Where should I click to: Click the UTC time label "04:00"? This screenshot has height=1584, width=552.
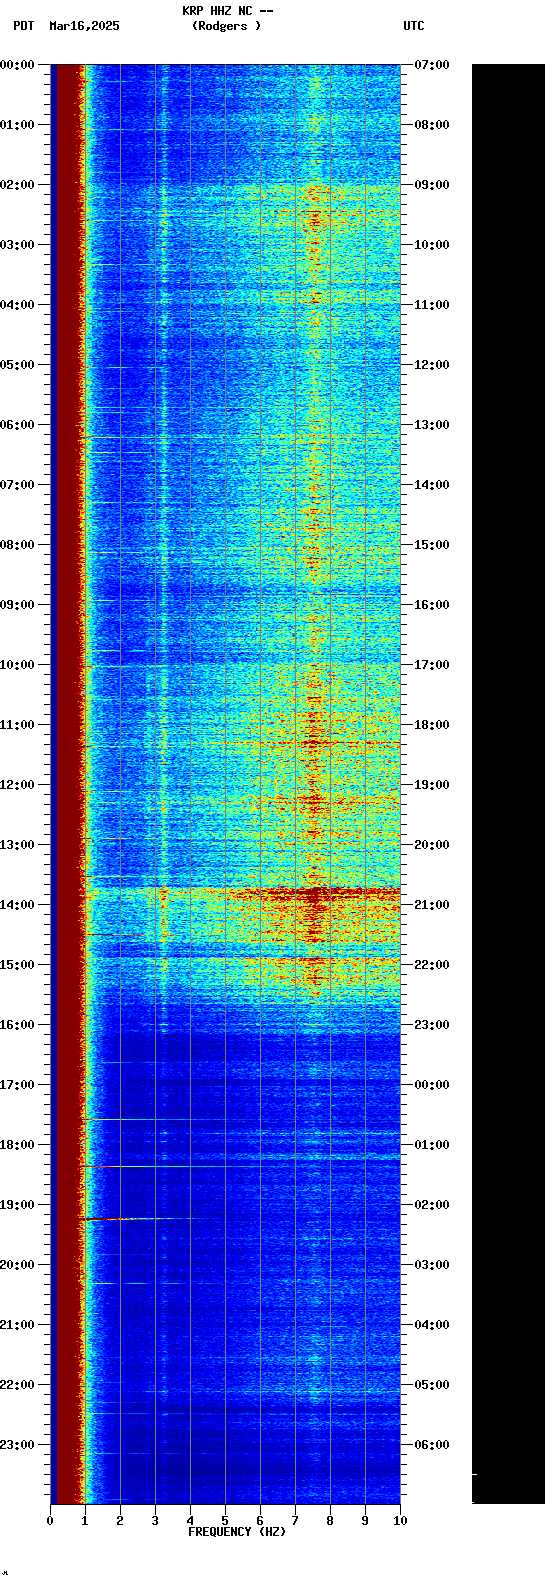pyautogui.click(x=432, y=1325)
